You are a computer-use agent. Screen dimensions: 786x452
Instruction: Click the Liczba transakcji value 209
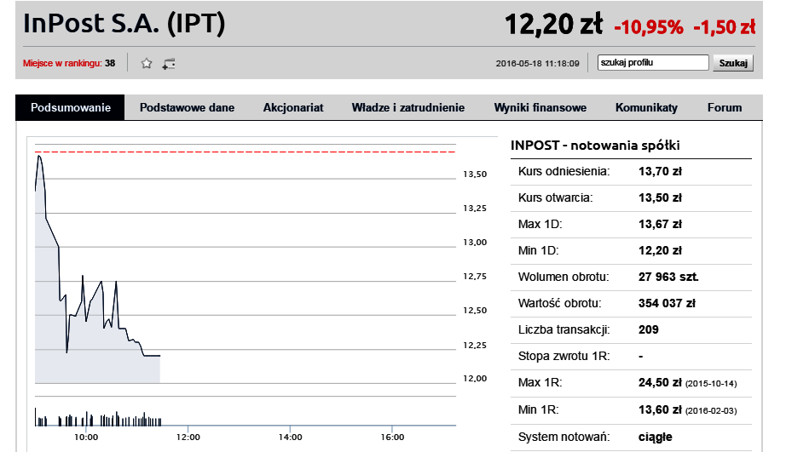[x=648, y=330]
